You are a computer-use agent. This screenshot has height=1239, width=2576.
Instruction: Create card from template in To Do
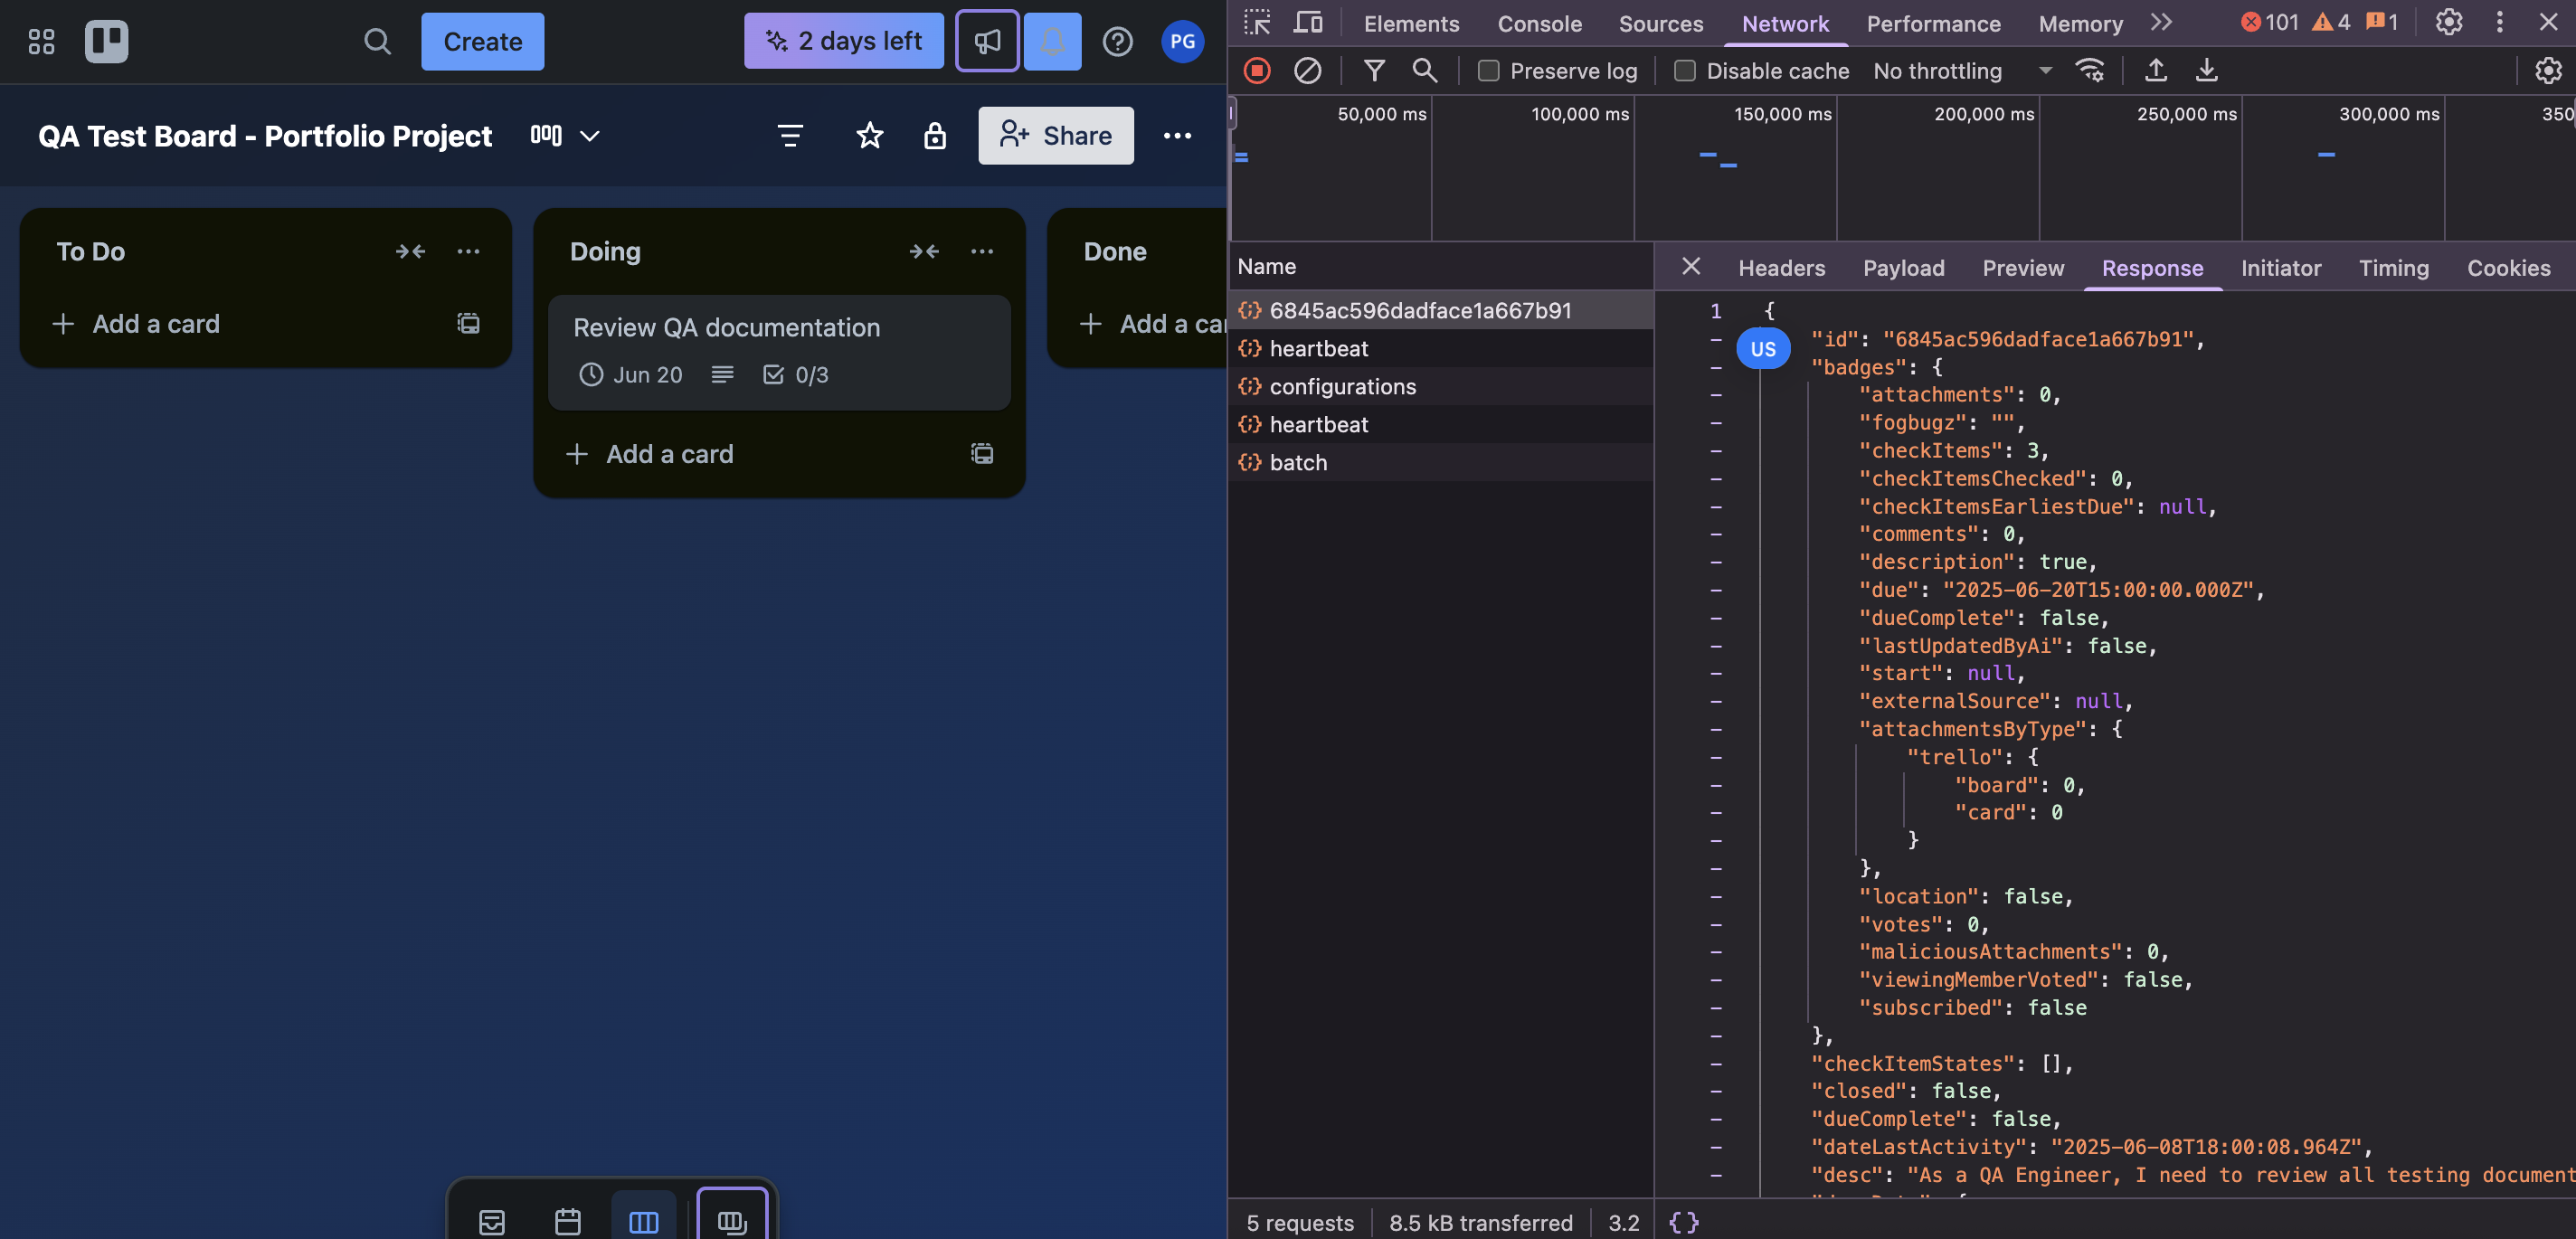coord(468,323)
